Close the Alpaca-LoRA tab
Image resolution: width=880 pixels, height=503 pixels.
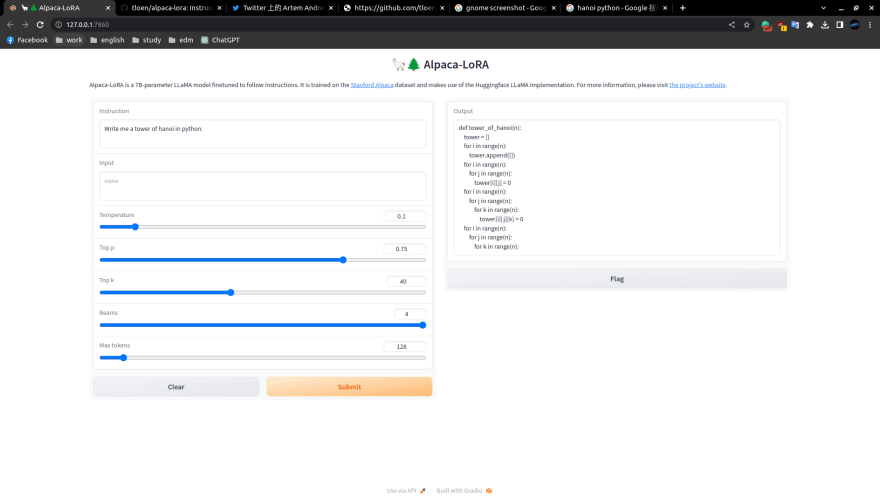click(108, 8)
